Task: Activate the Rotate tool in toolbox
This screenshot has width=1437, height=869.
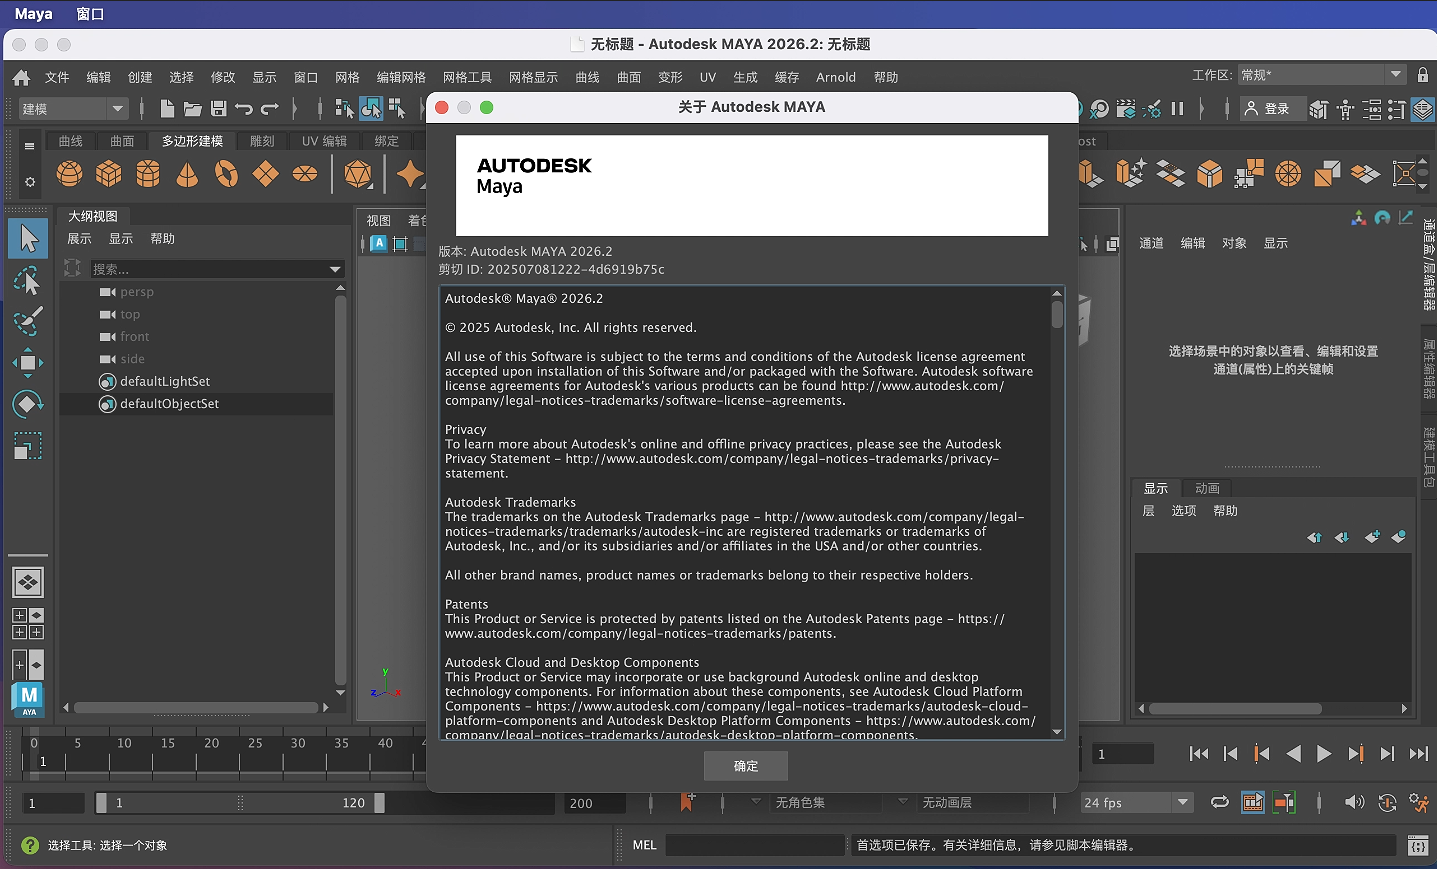Action: (27, 403)
